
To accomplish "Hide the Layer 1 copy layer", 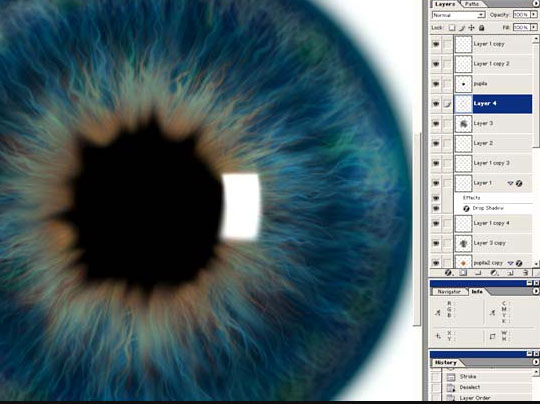I will (436, 44).
